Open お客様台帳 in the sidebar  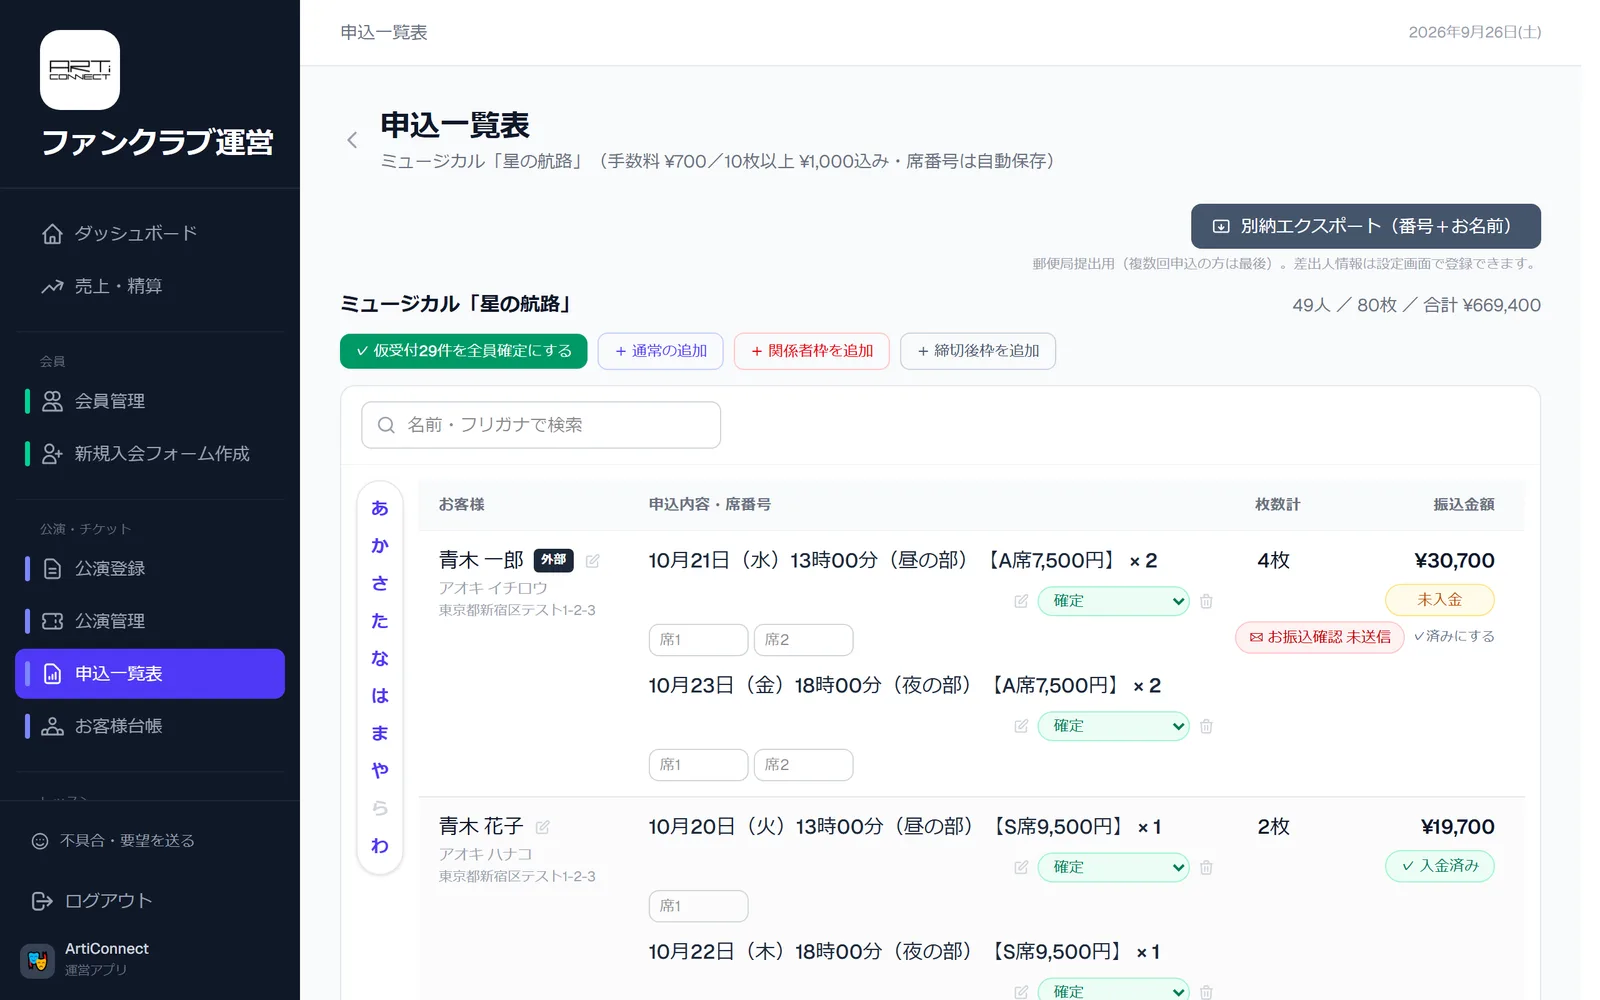click(x=150, y=726)
